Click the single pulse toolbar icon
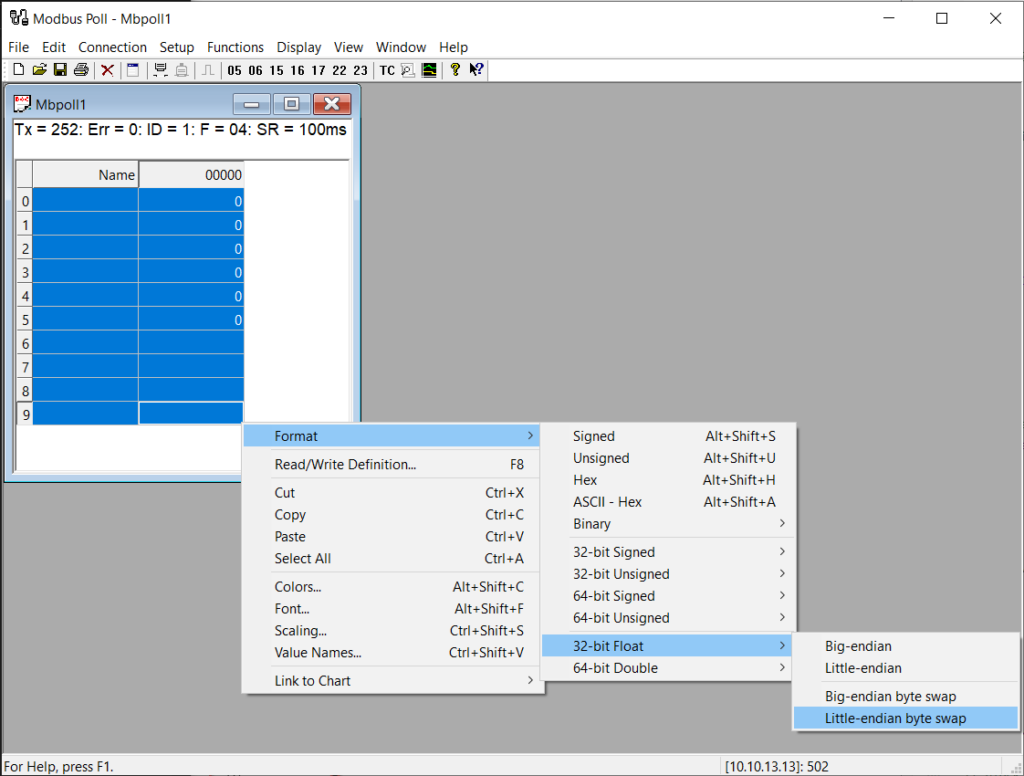Screen dimensions: 1024x776 [x=208, y=70]
